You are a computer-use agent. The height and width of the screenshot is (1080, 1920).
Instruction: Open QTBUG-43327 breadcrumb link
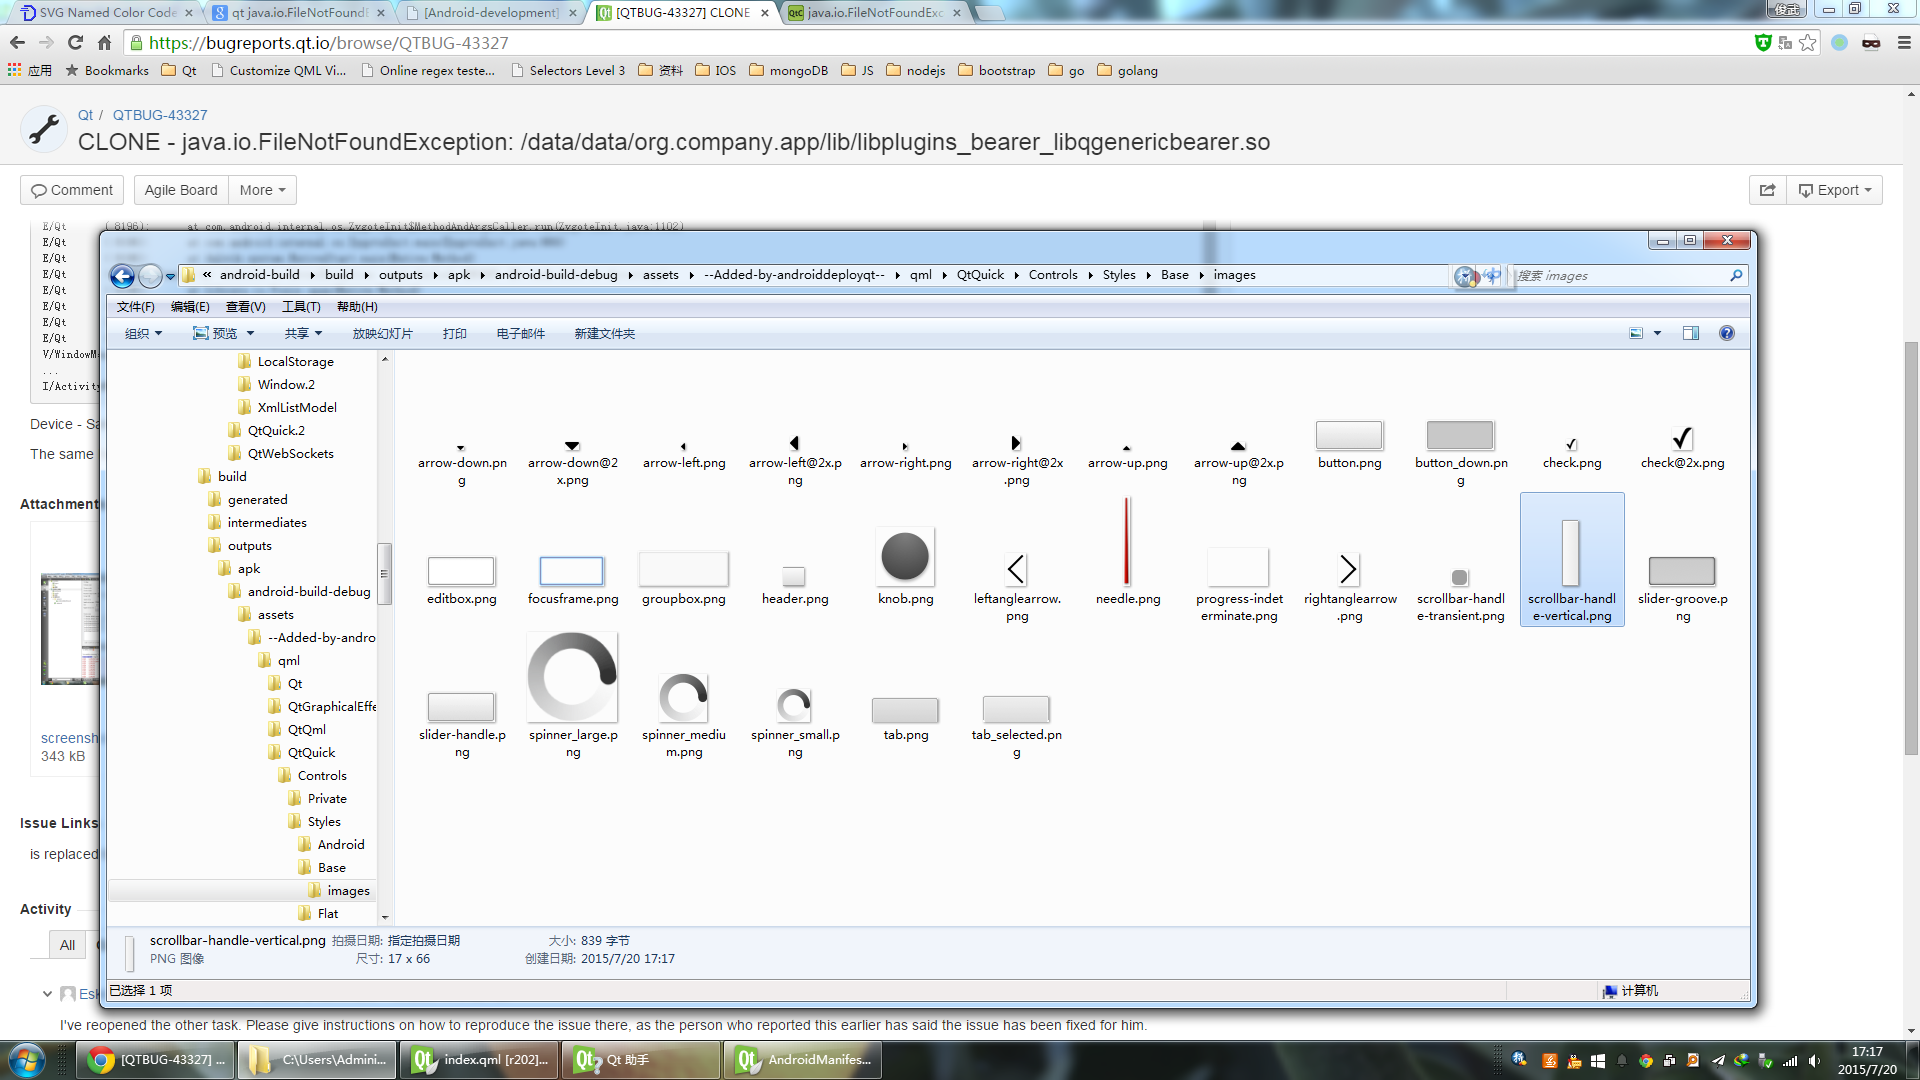(x=160, y=115)
